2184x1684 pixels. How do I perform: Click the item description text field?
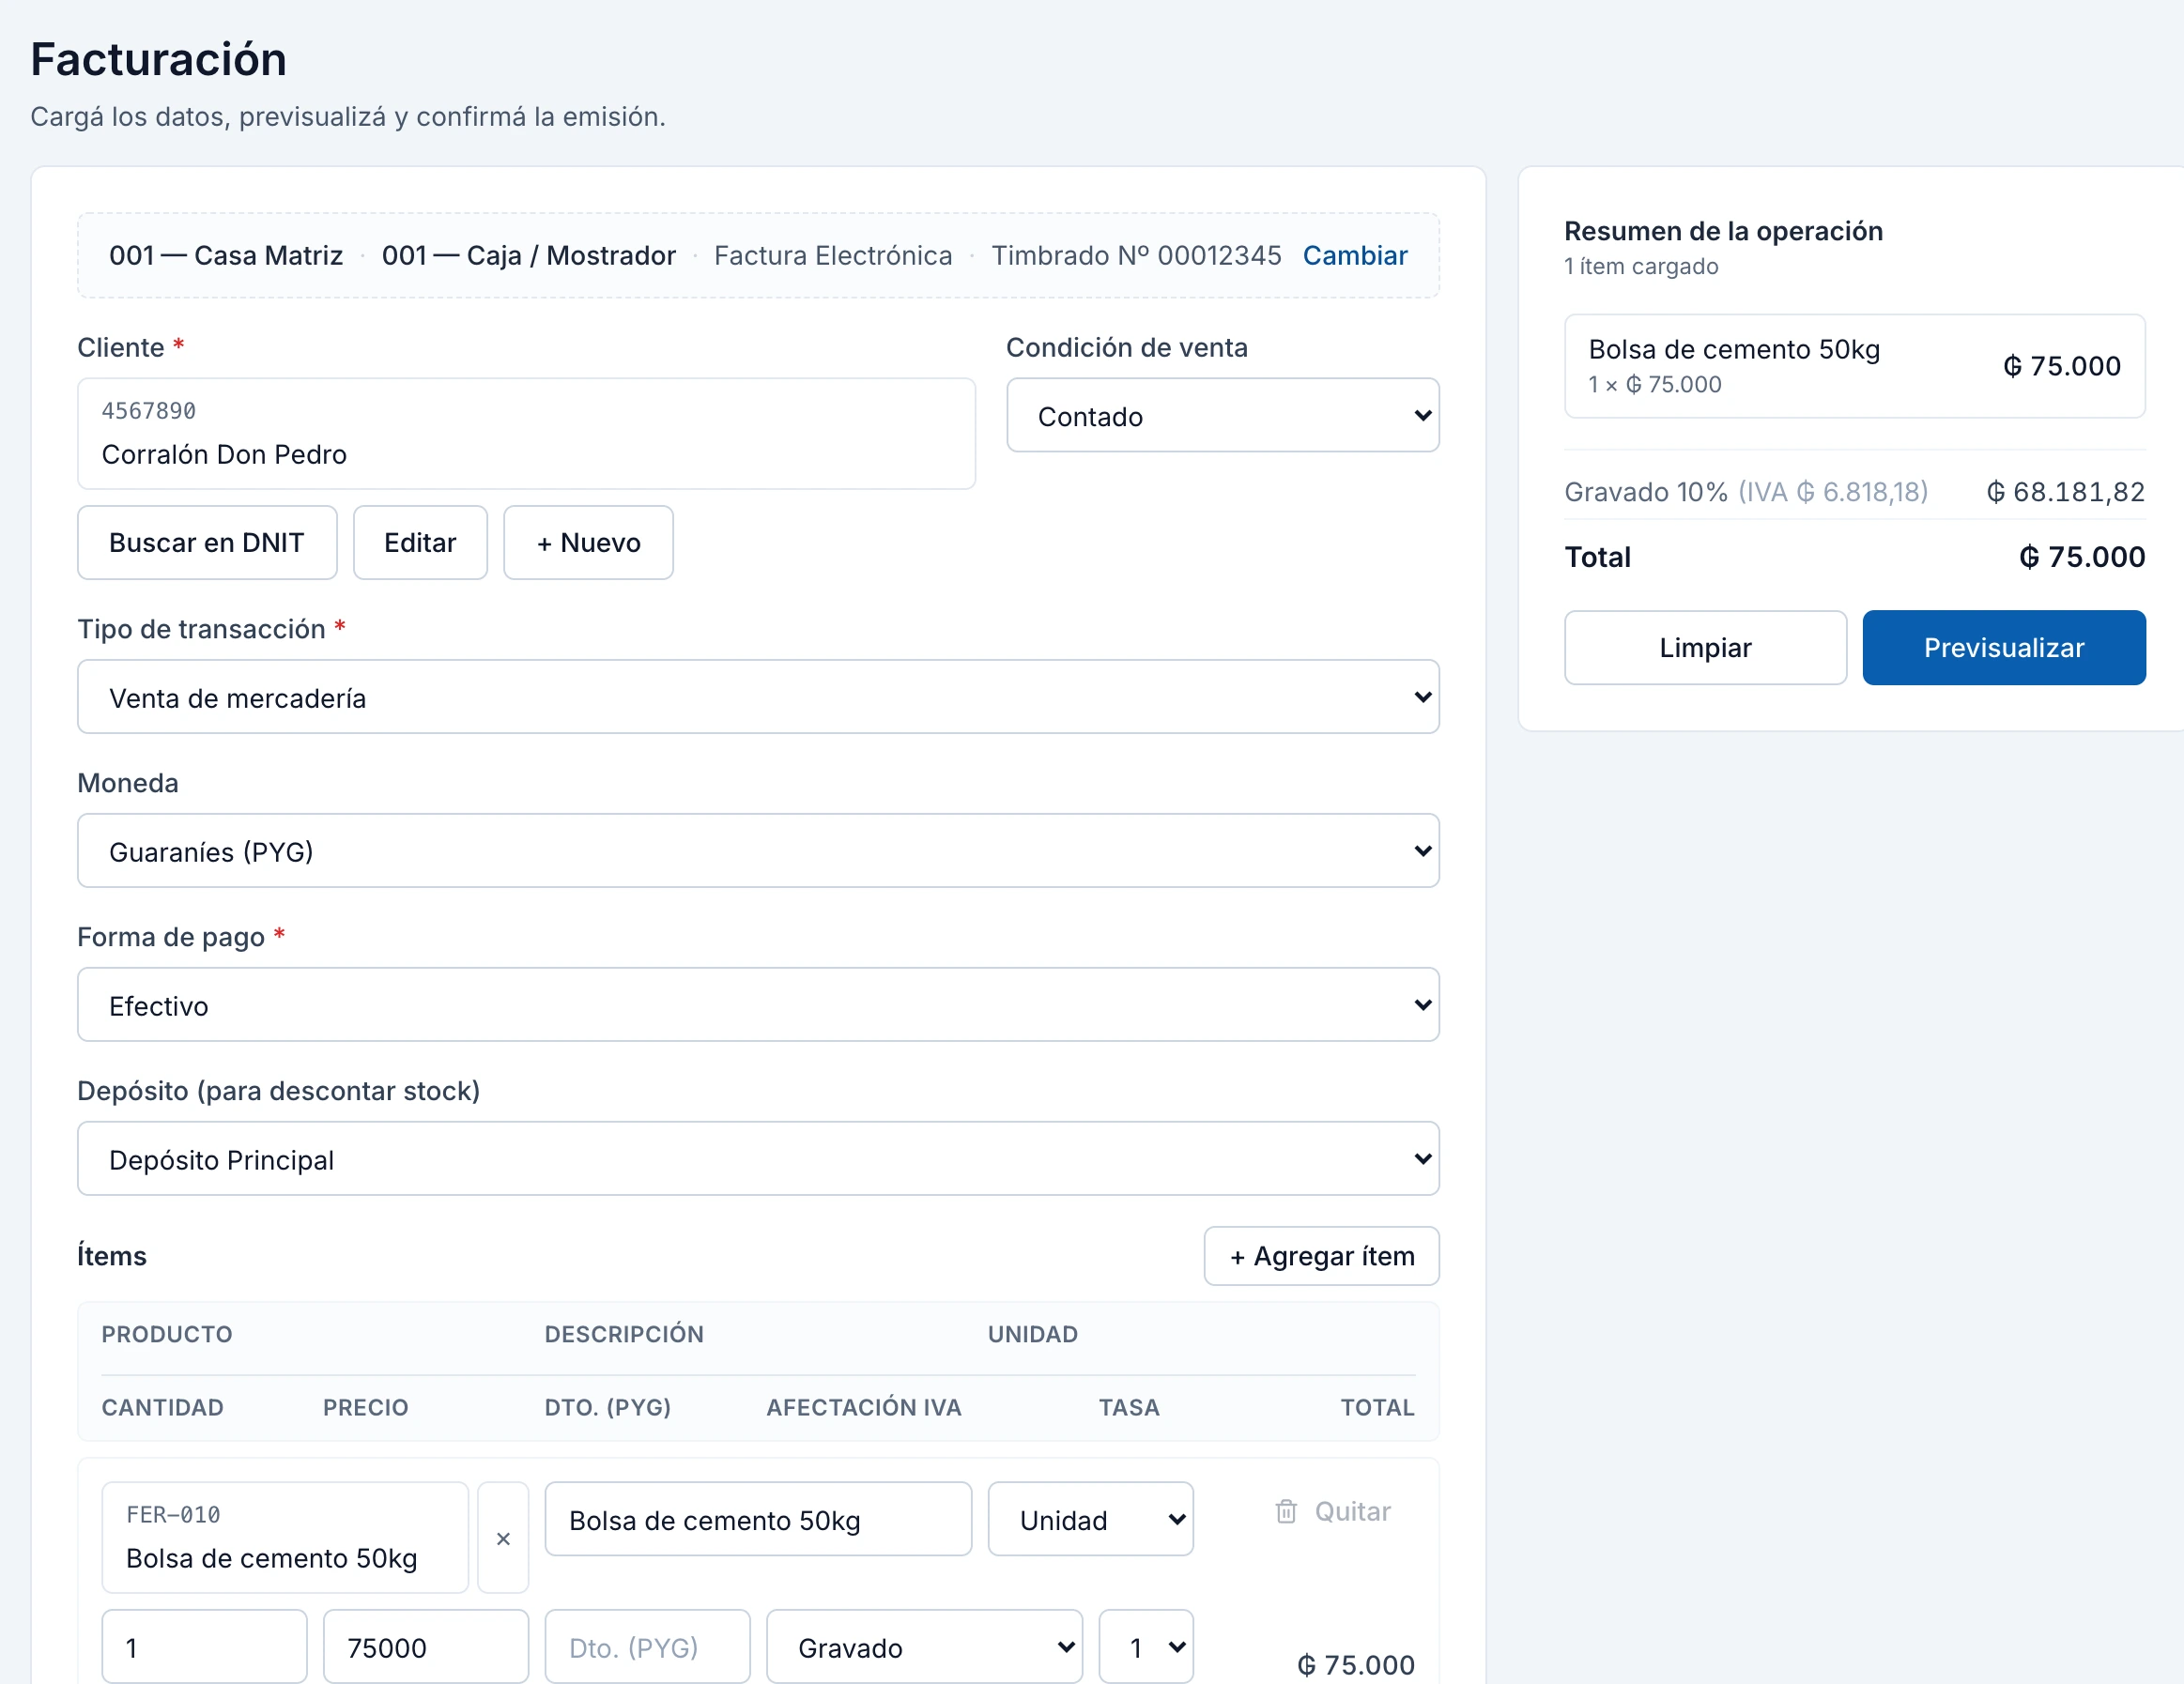758,1519
